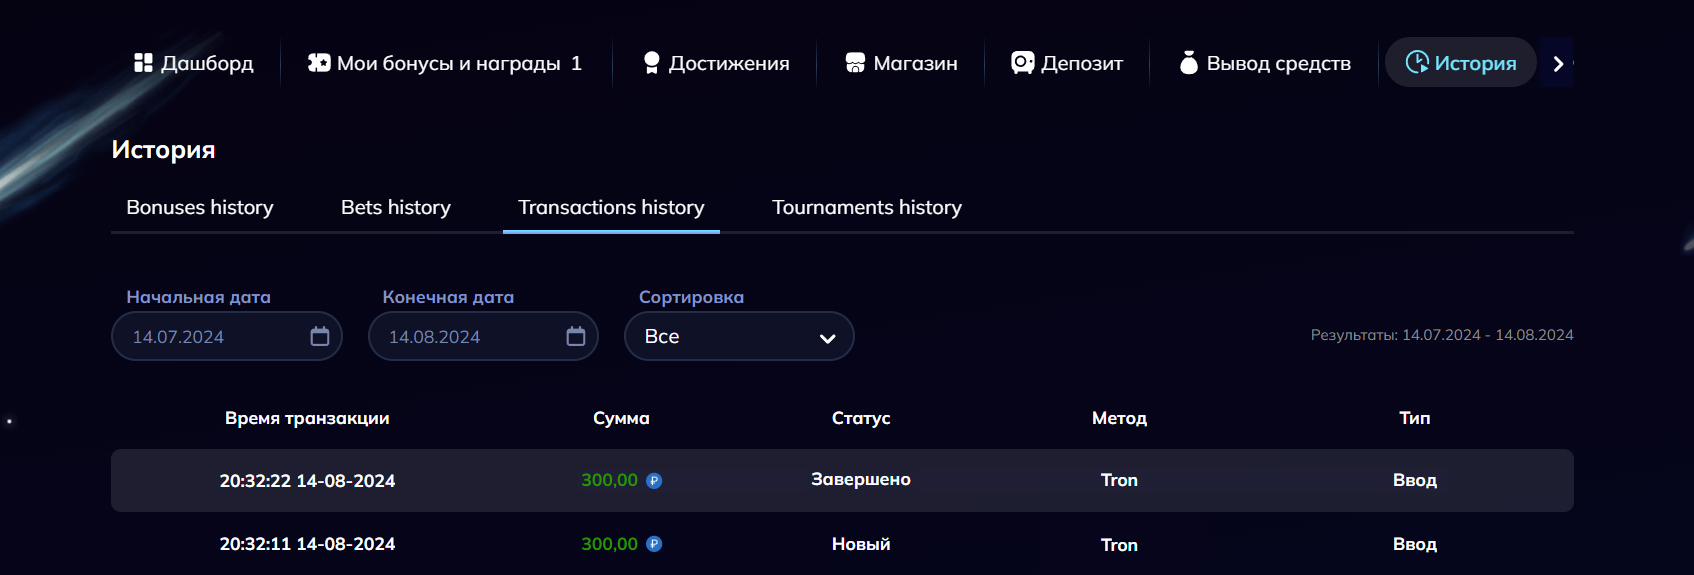1694x575 pixels.
Task: Click the Достижения icon
Action: (651, 63)
